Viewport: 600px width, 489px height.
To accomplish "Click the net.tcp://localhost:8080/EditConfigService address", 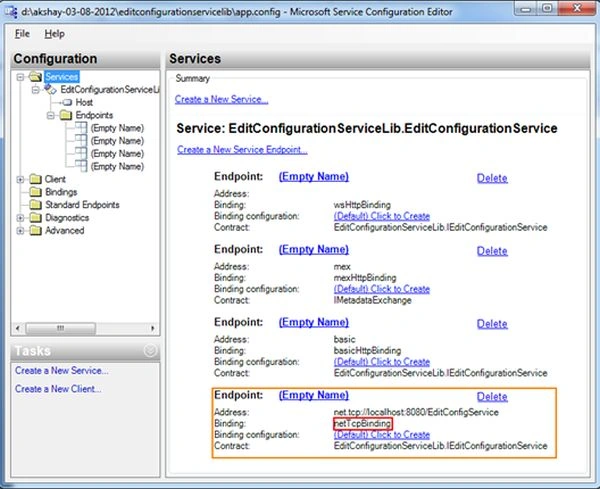I will [x=416, y=412].
